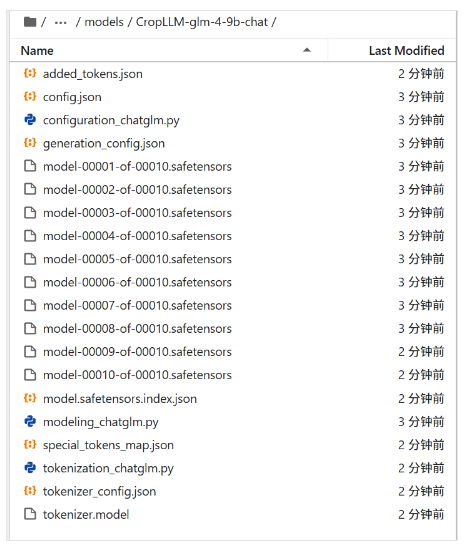Click the JSON icon of added_tokens.json

pyautogui.click(x=30, y=73)
